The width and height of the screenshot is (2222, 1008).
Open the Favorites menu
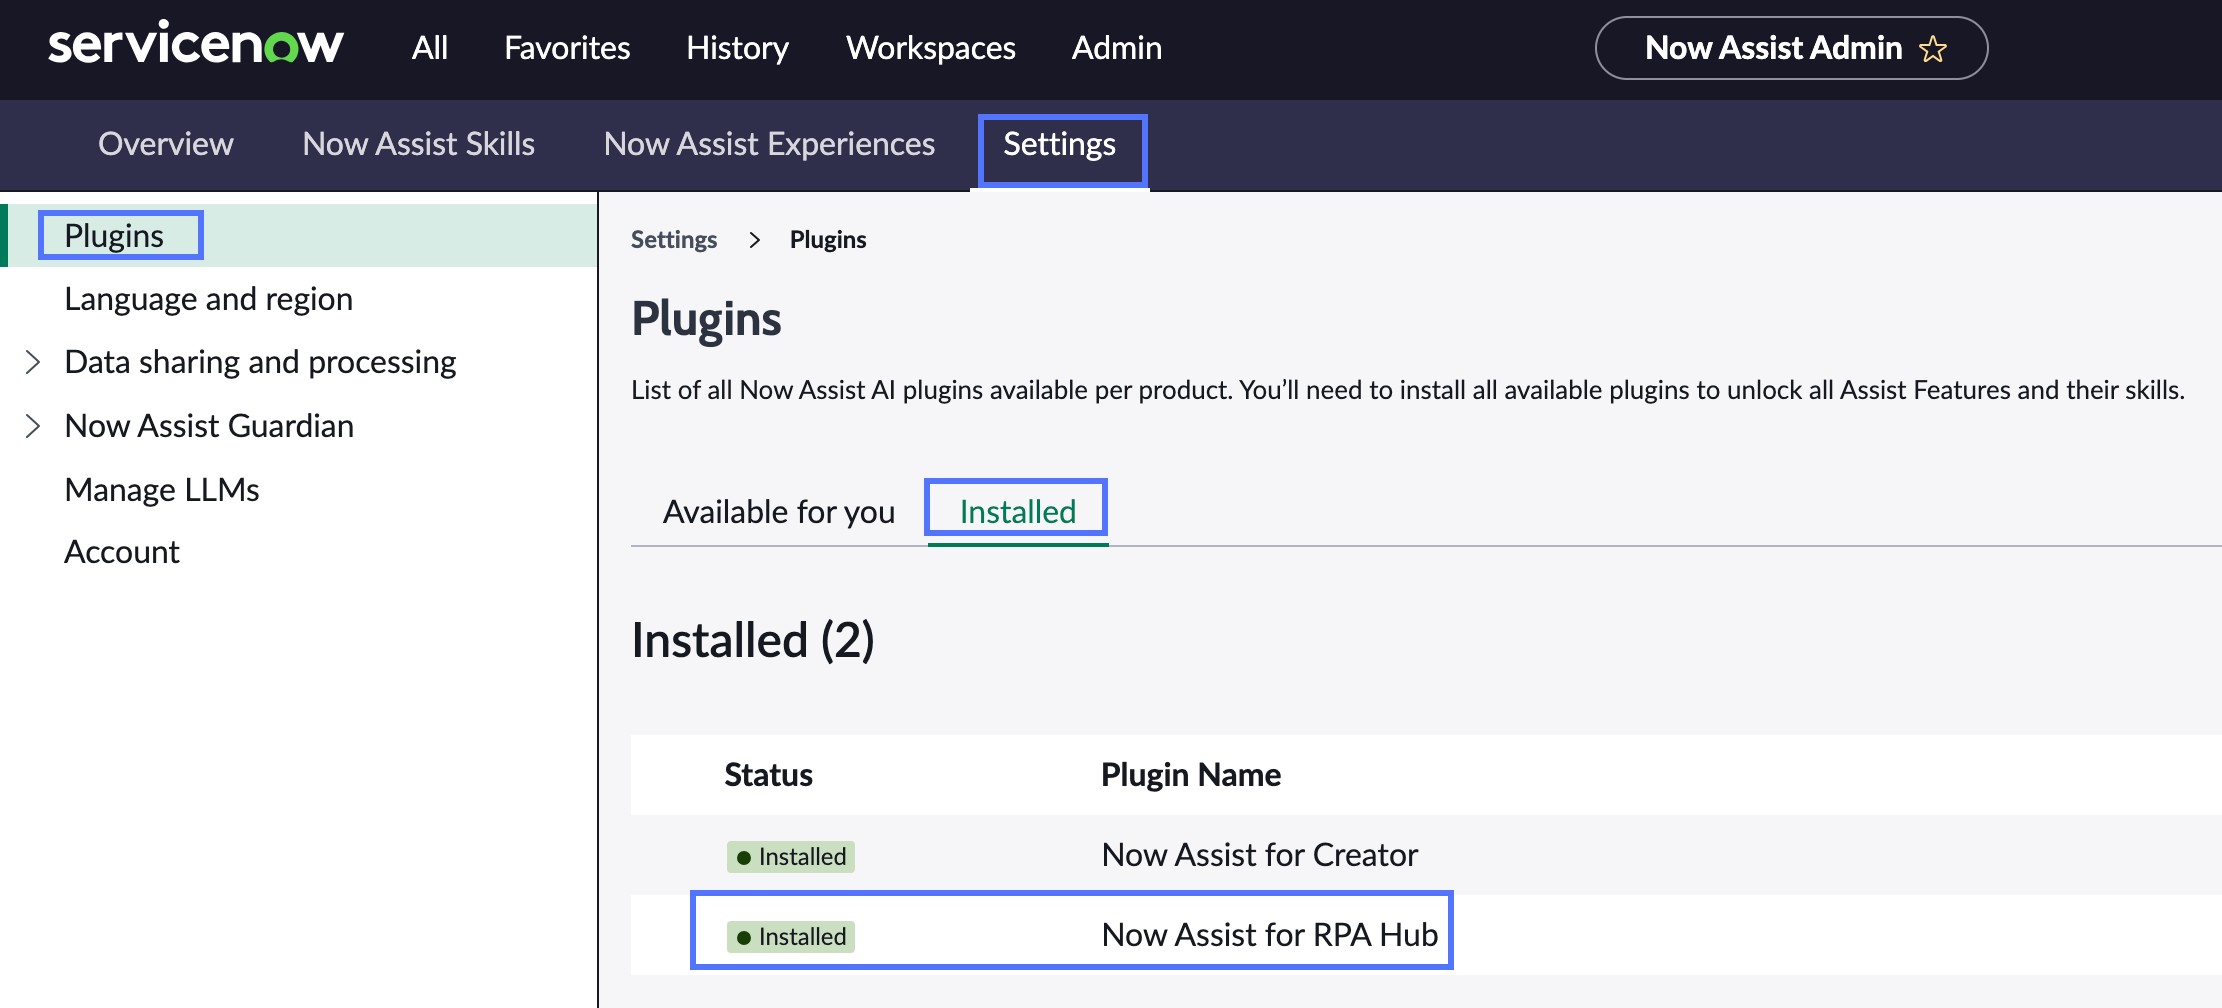pyautogui.click(x=567, y=48)
